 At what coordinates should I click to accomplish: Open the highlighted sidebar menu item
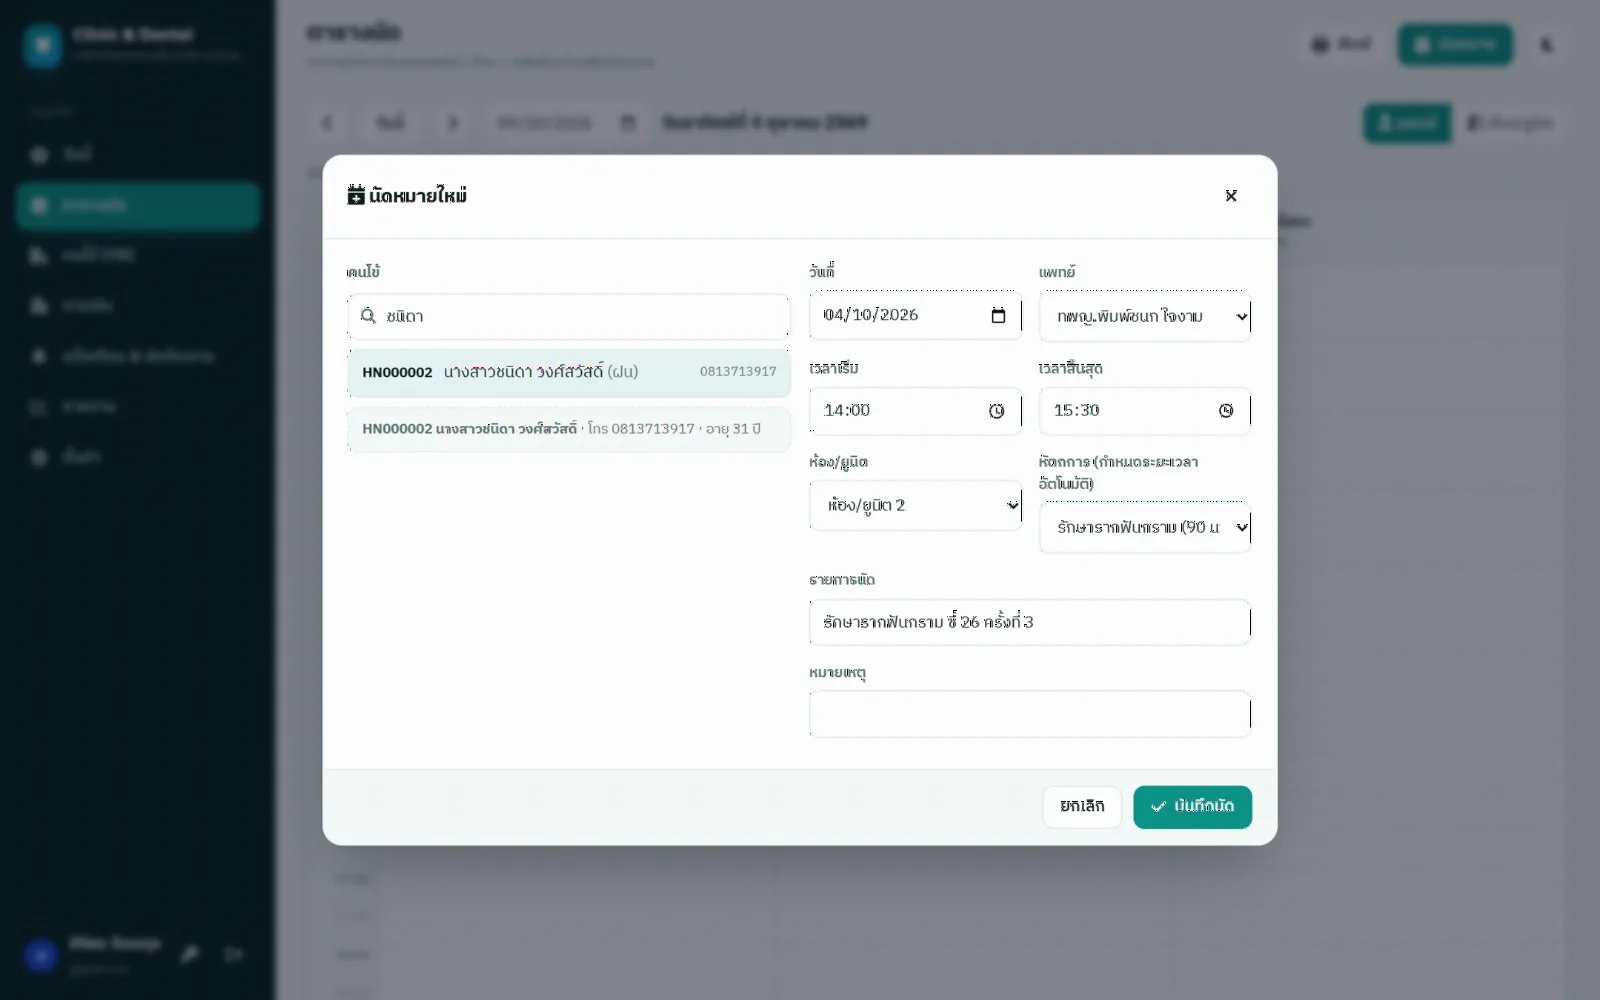[138, 206]
